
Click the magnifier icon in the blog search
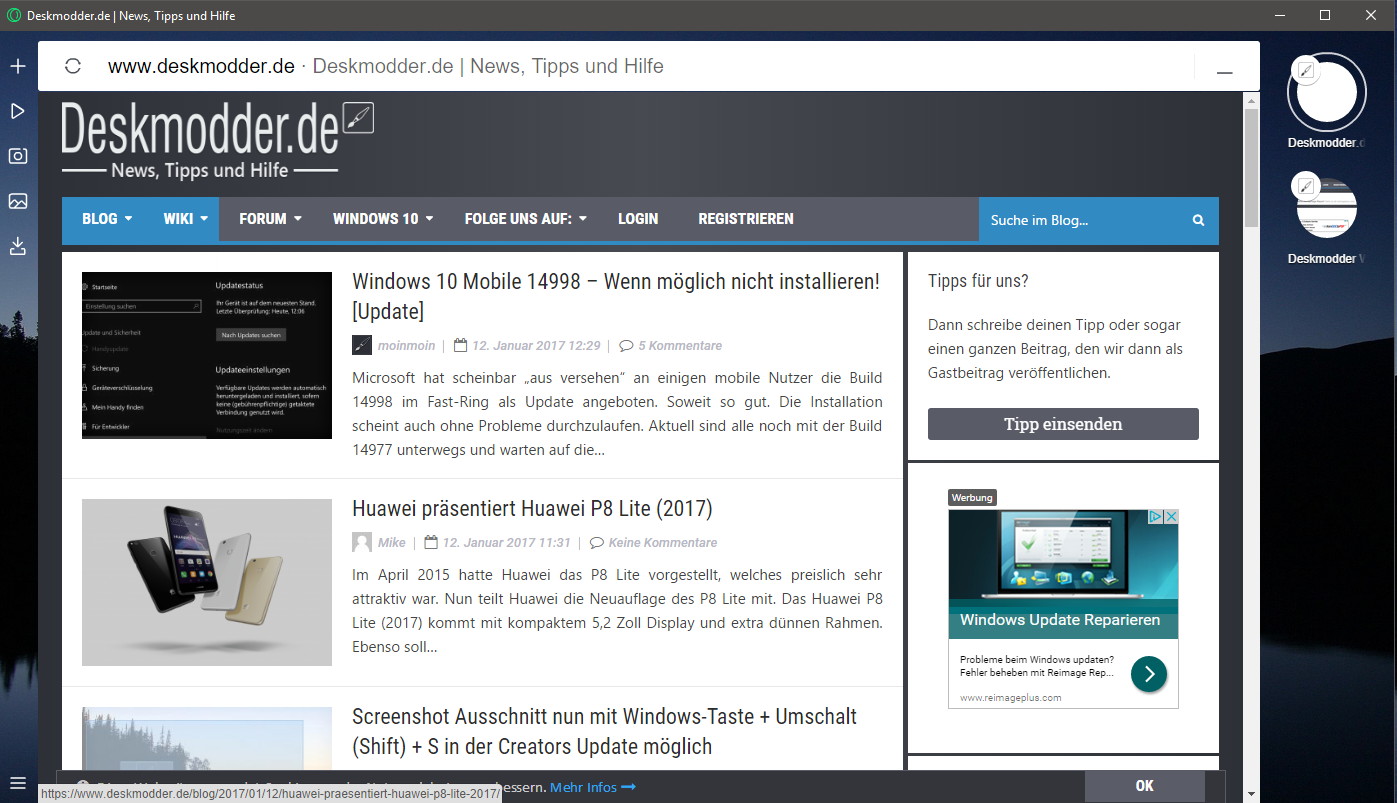coord(1198,220)
